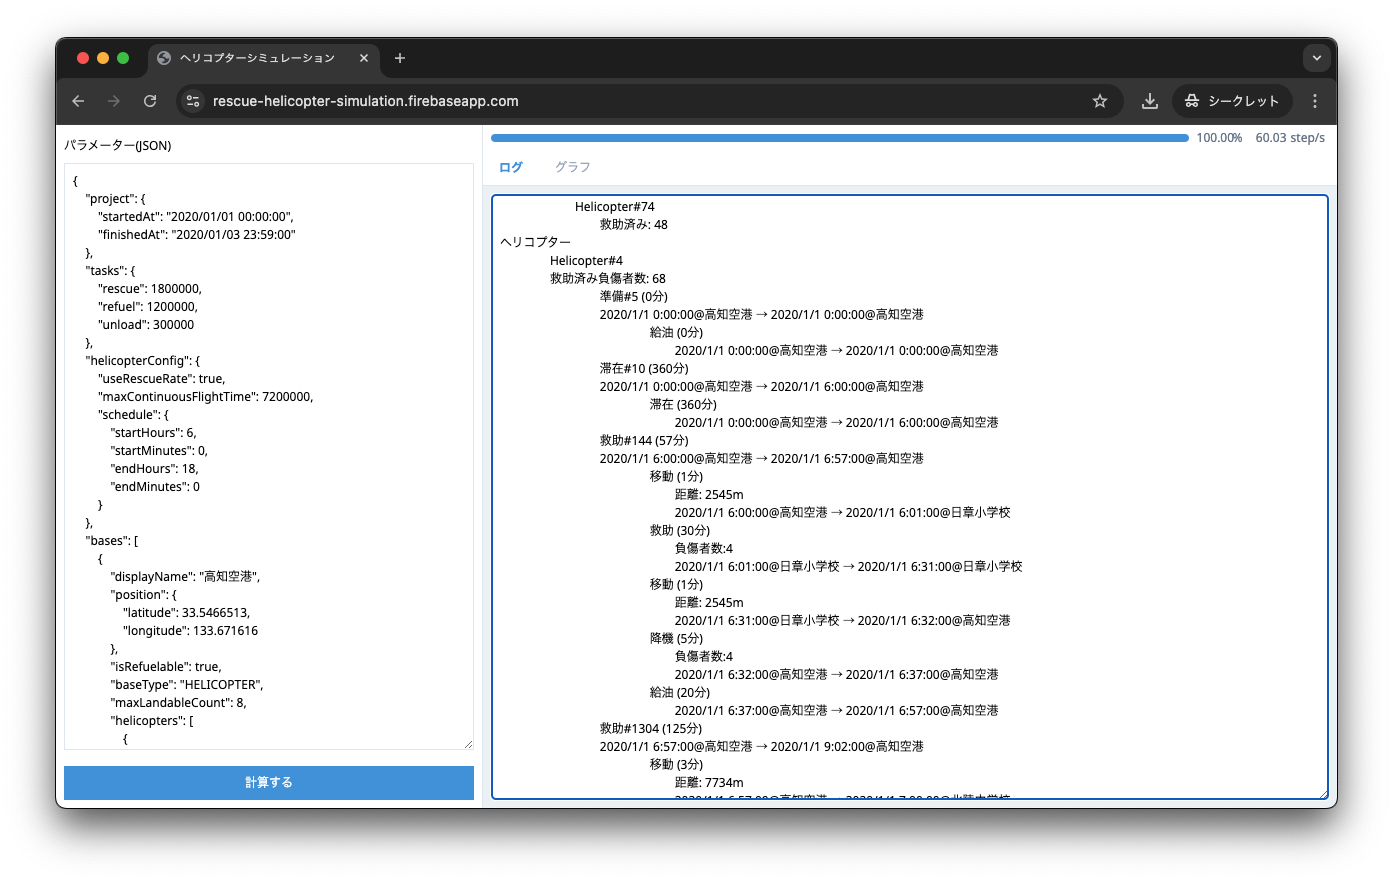The height and width of the screenshot is (882, 1393).
Task: Click the site information icon in address bar
Action: point(194,101)
